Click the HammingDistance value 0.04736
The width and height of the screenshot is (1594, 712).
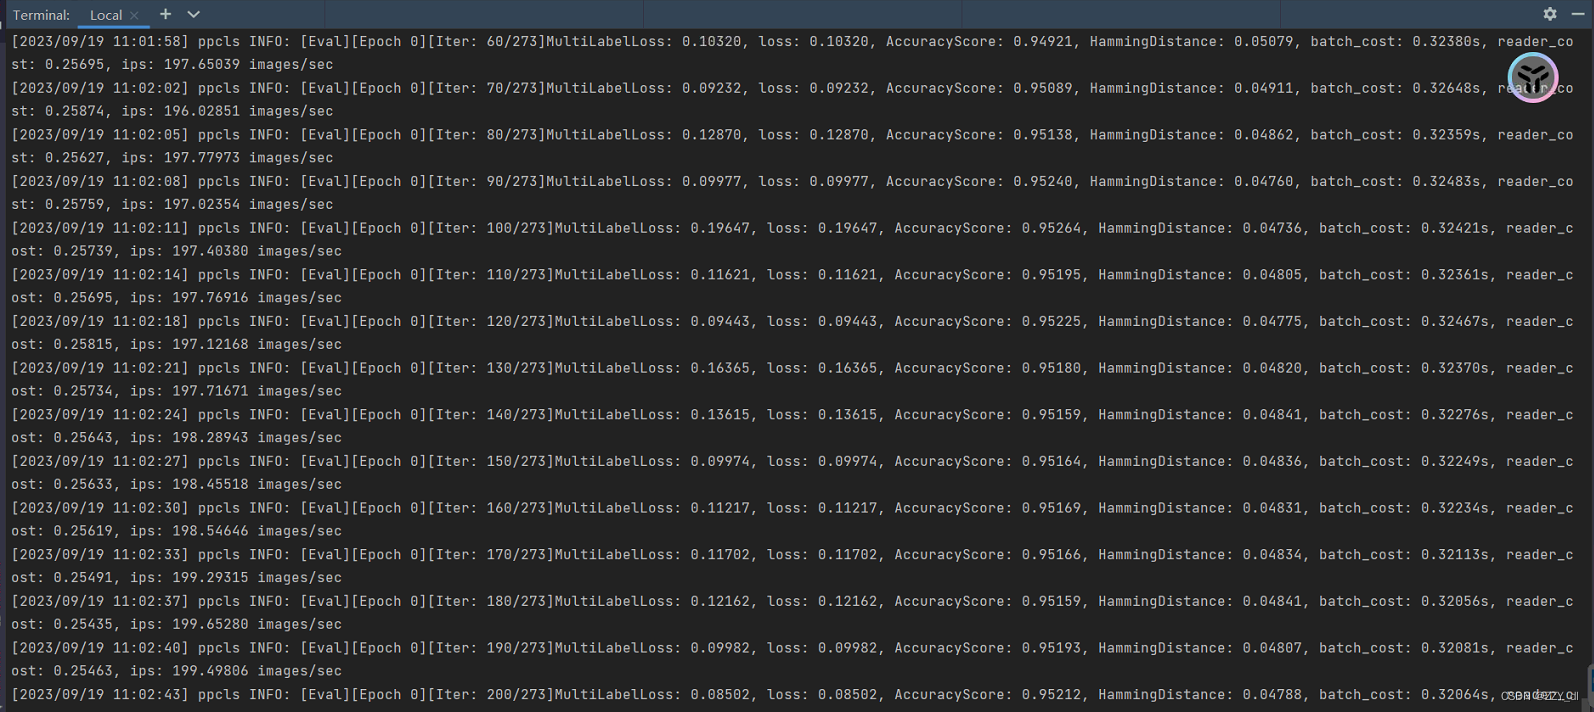1272,228
